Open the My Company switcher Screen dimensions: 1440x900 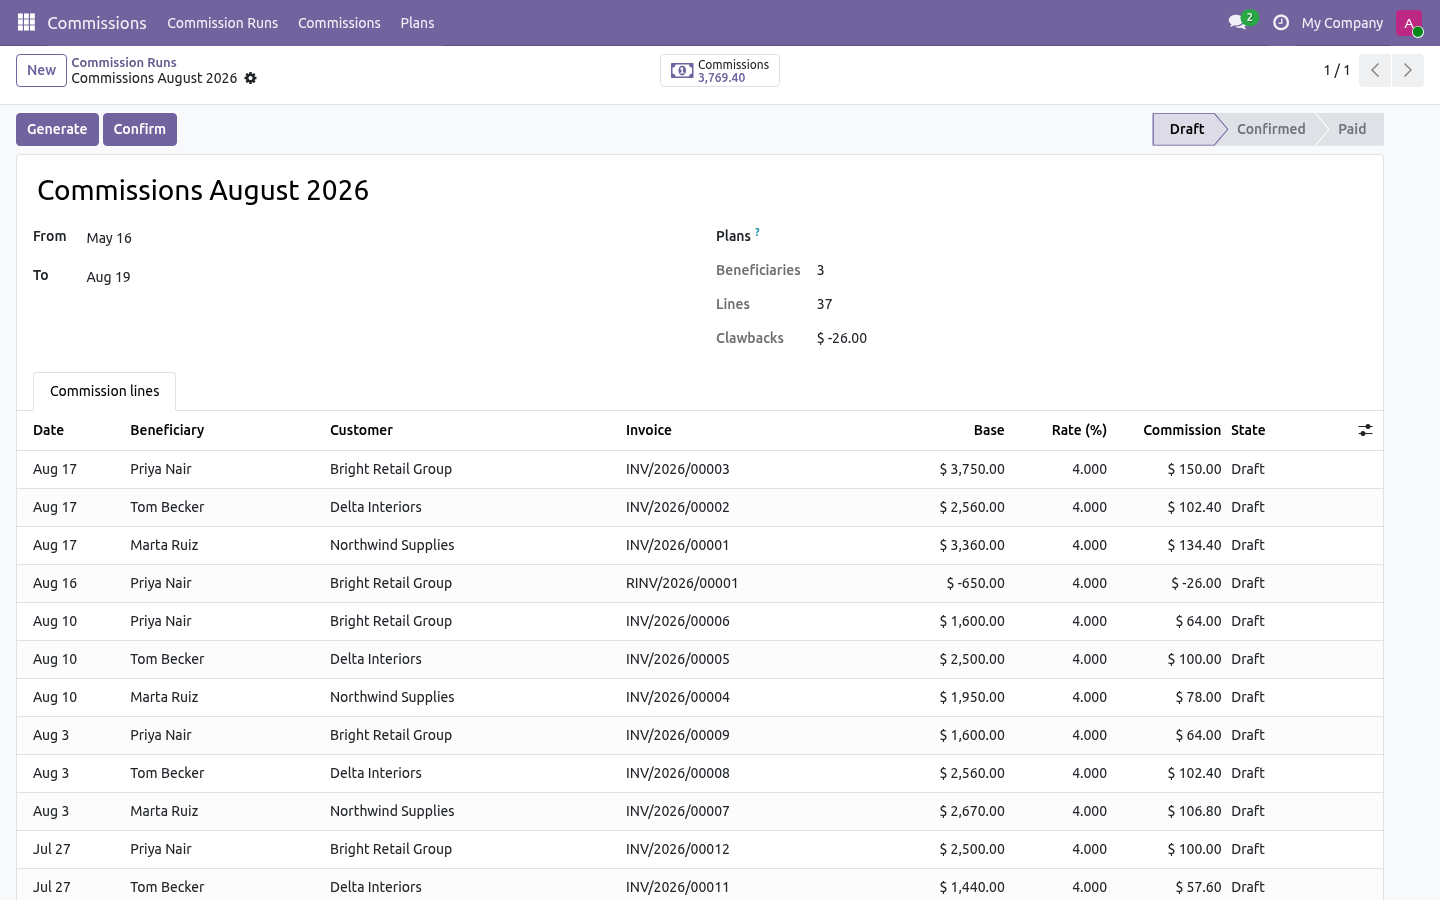pos(1342,22)
